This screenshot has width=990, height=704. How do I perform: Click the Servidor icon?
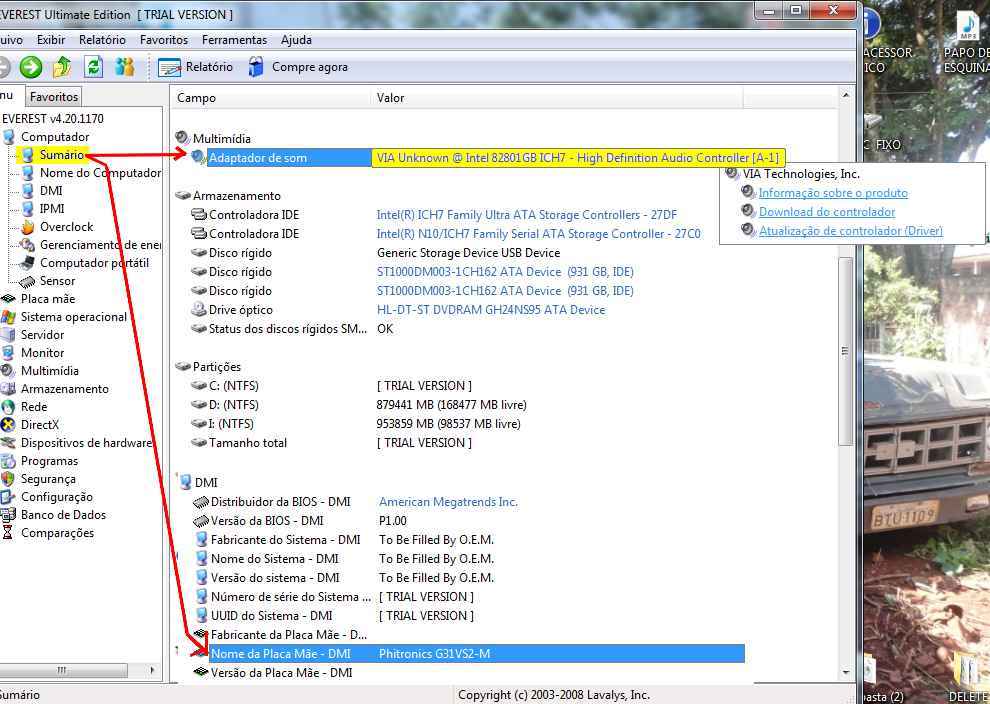pyautogui.click(x=8, y=335)
